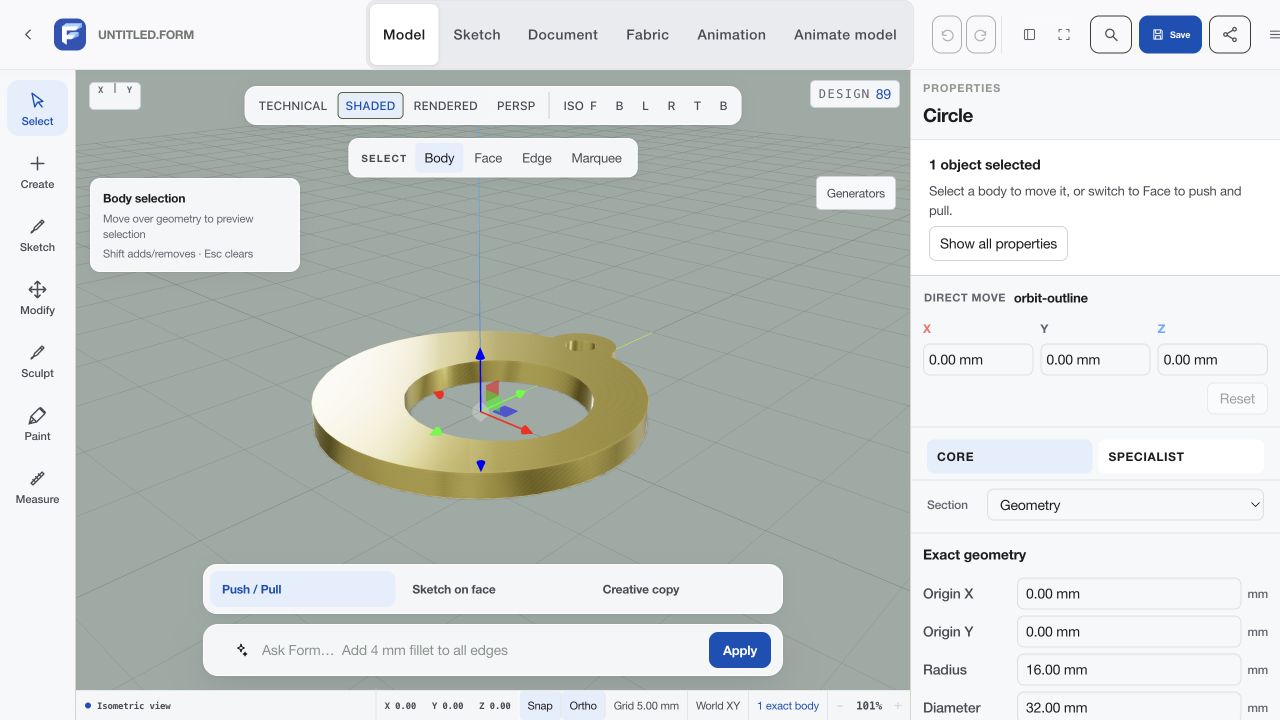Screen dimensions: 1280x720
Task: Click the sparkle icon in Ask Form
Action: click(x=242, y=650)
